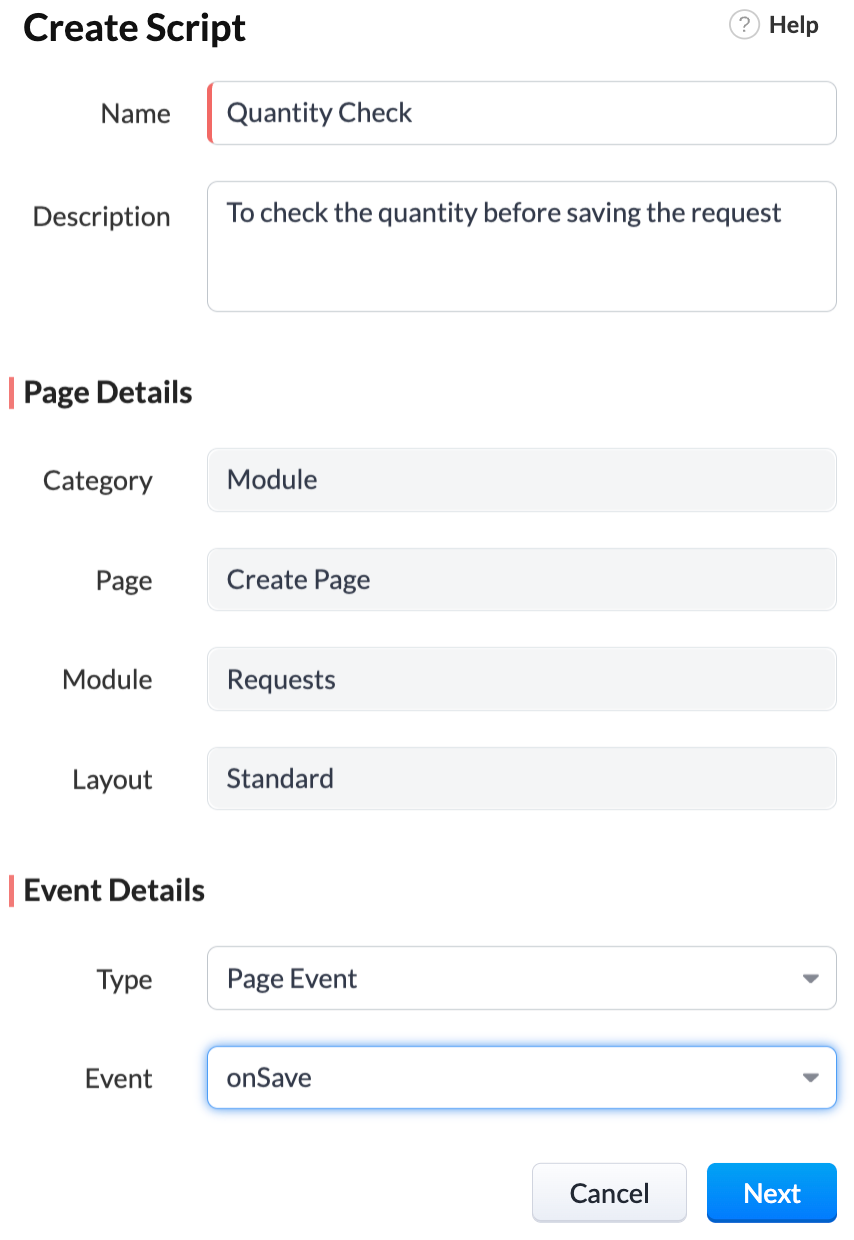Click the Help question mark icon
Screen dimensions: 854x1240
744,25
